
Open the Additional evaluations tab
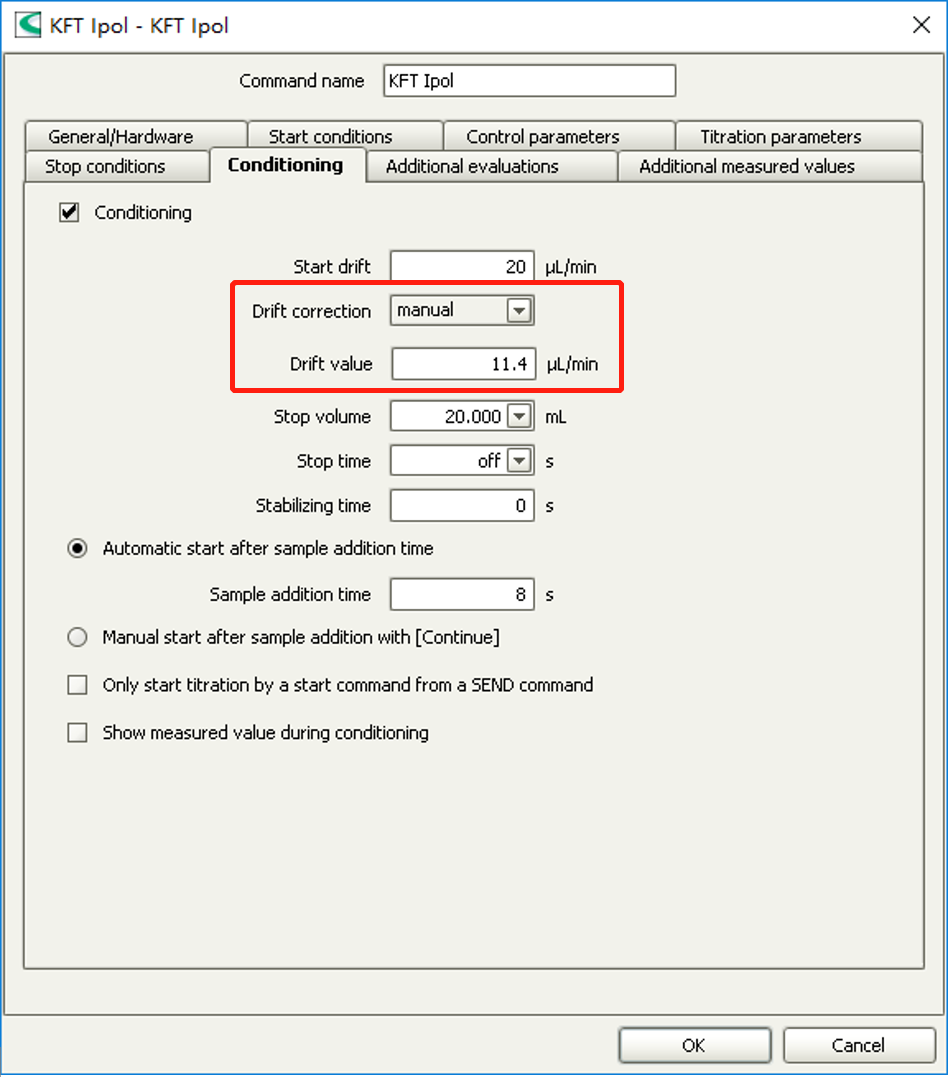[492, 167]
